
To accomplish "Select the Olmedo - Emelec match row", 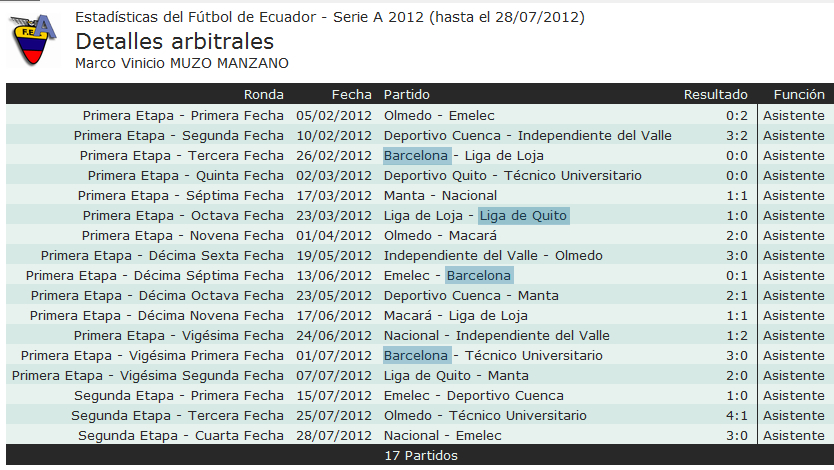I will [439, 116].
